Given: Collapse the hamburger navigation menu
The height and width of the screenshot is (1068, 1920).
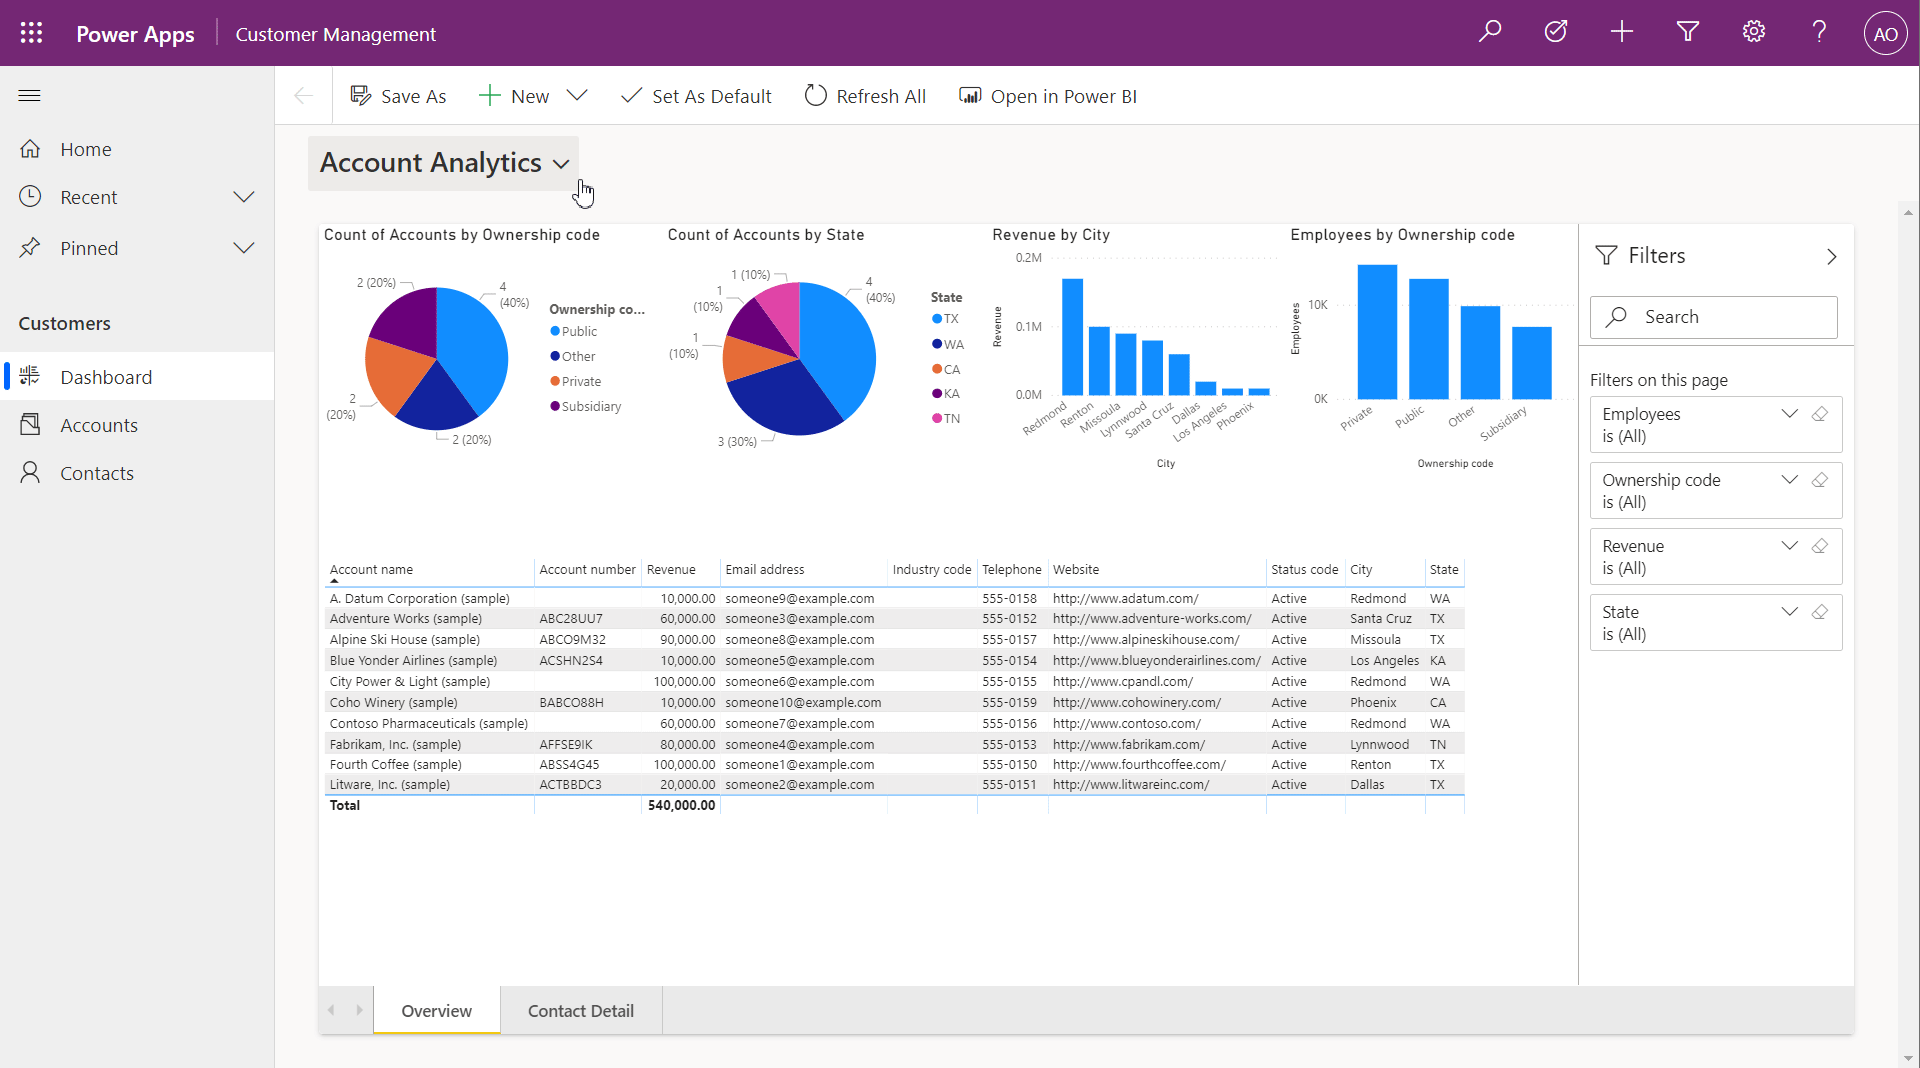Looking at the screenshot, I should point(30,96).
